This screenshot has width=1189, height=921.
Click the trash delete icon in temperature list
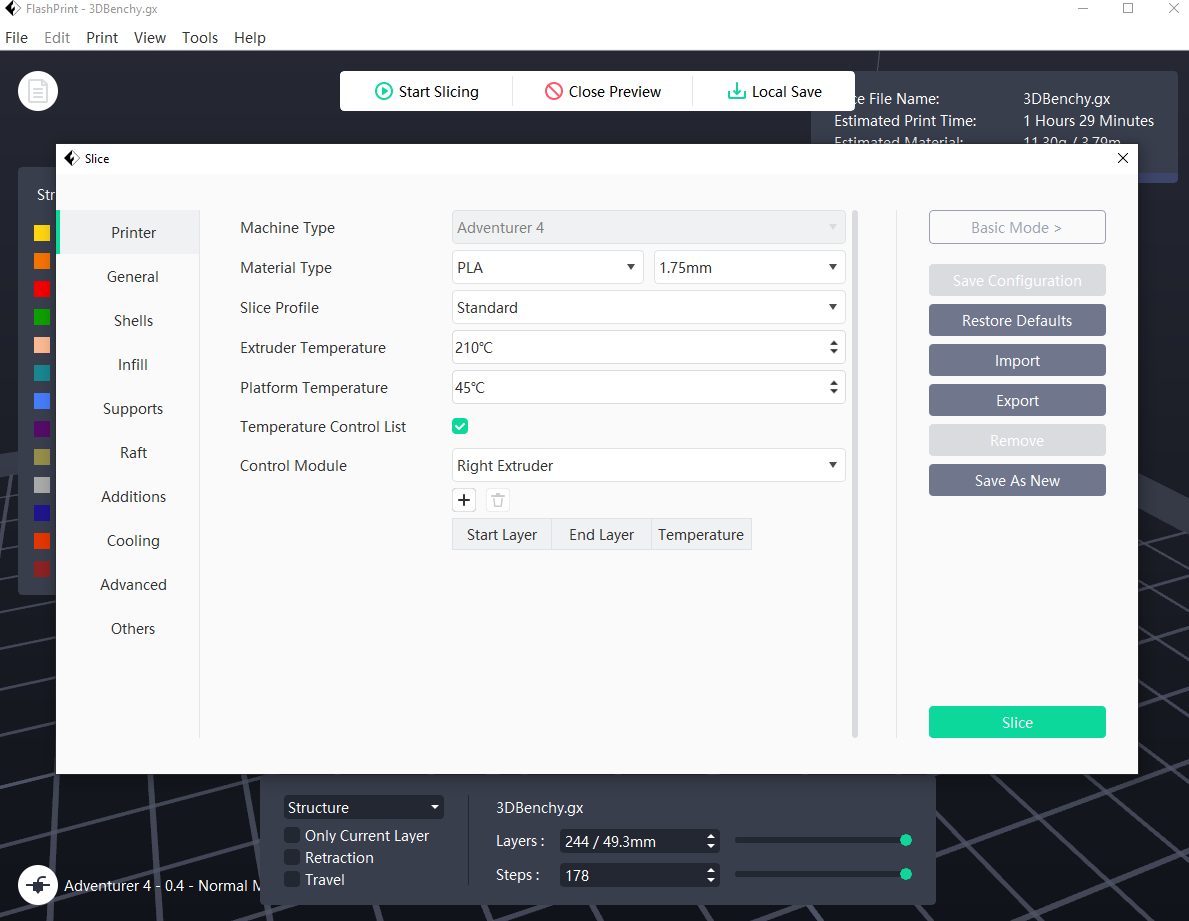pyautogui.click(x=497, y=500)
